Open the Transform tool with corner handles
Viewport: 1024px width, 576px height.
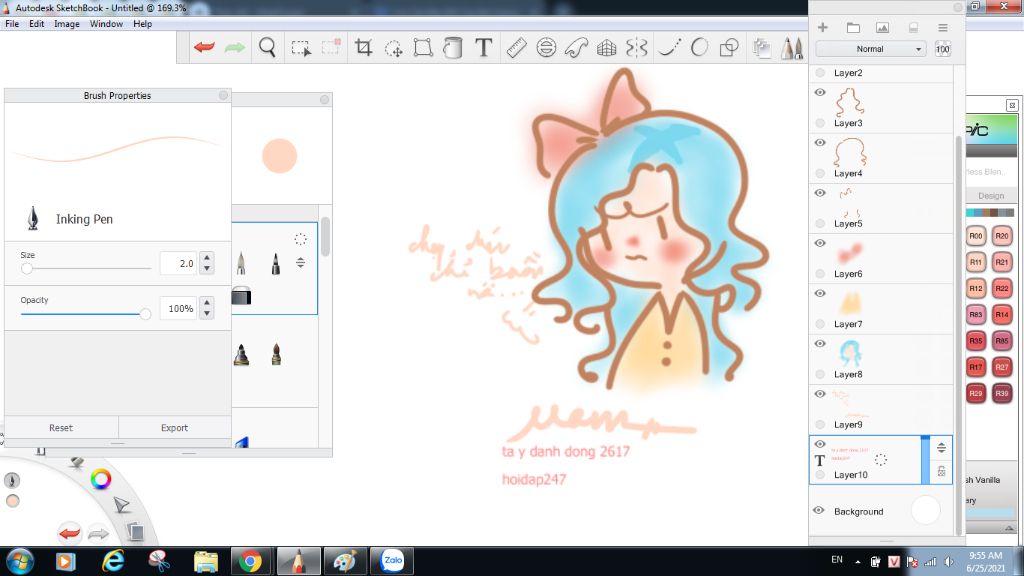pyautogui.click(x=423, y=47)
